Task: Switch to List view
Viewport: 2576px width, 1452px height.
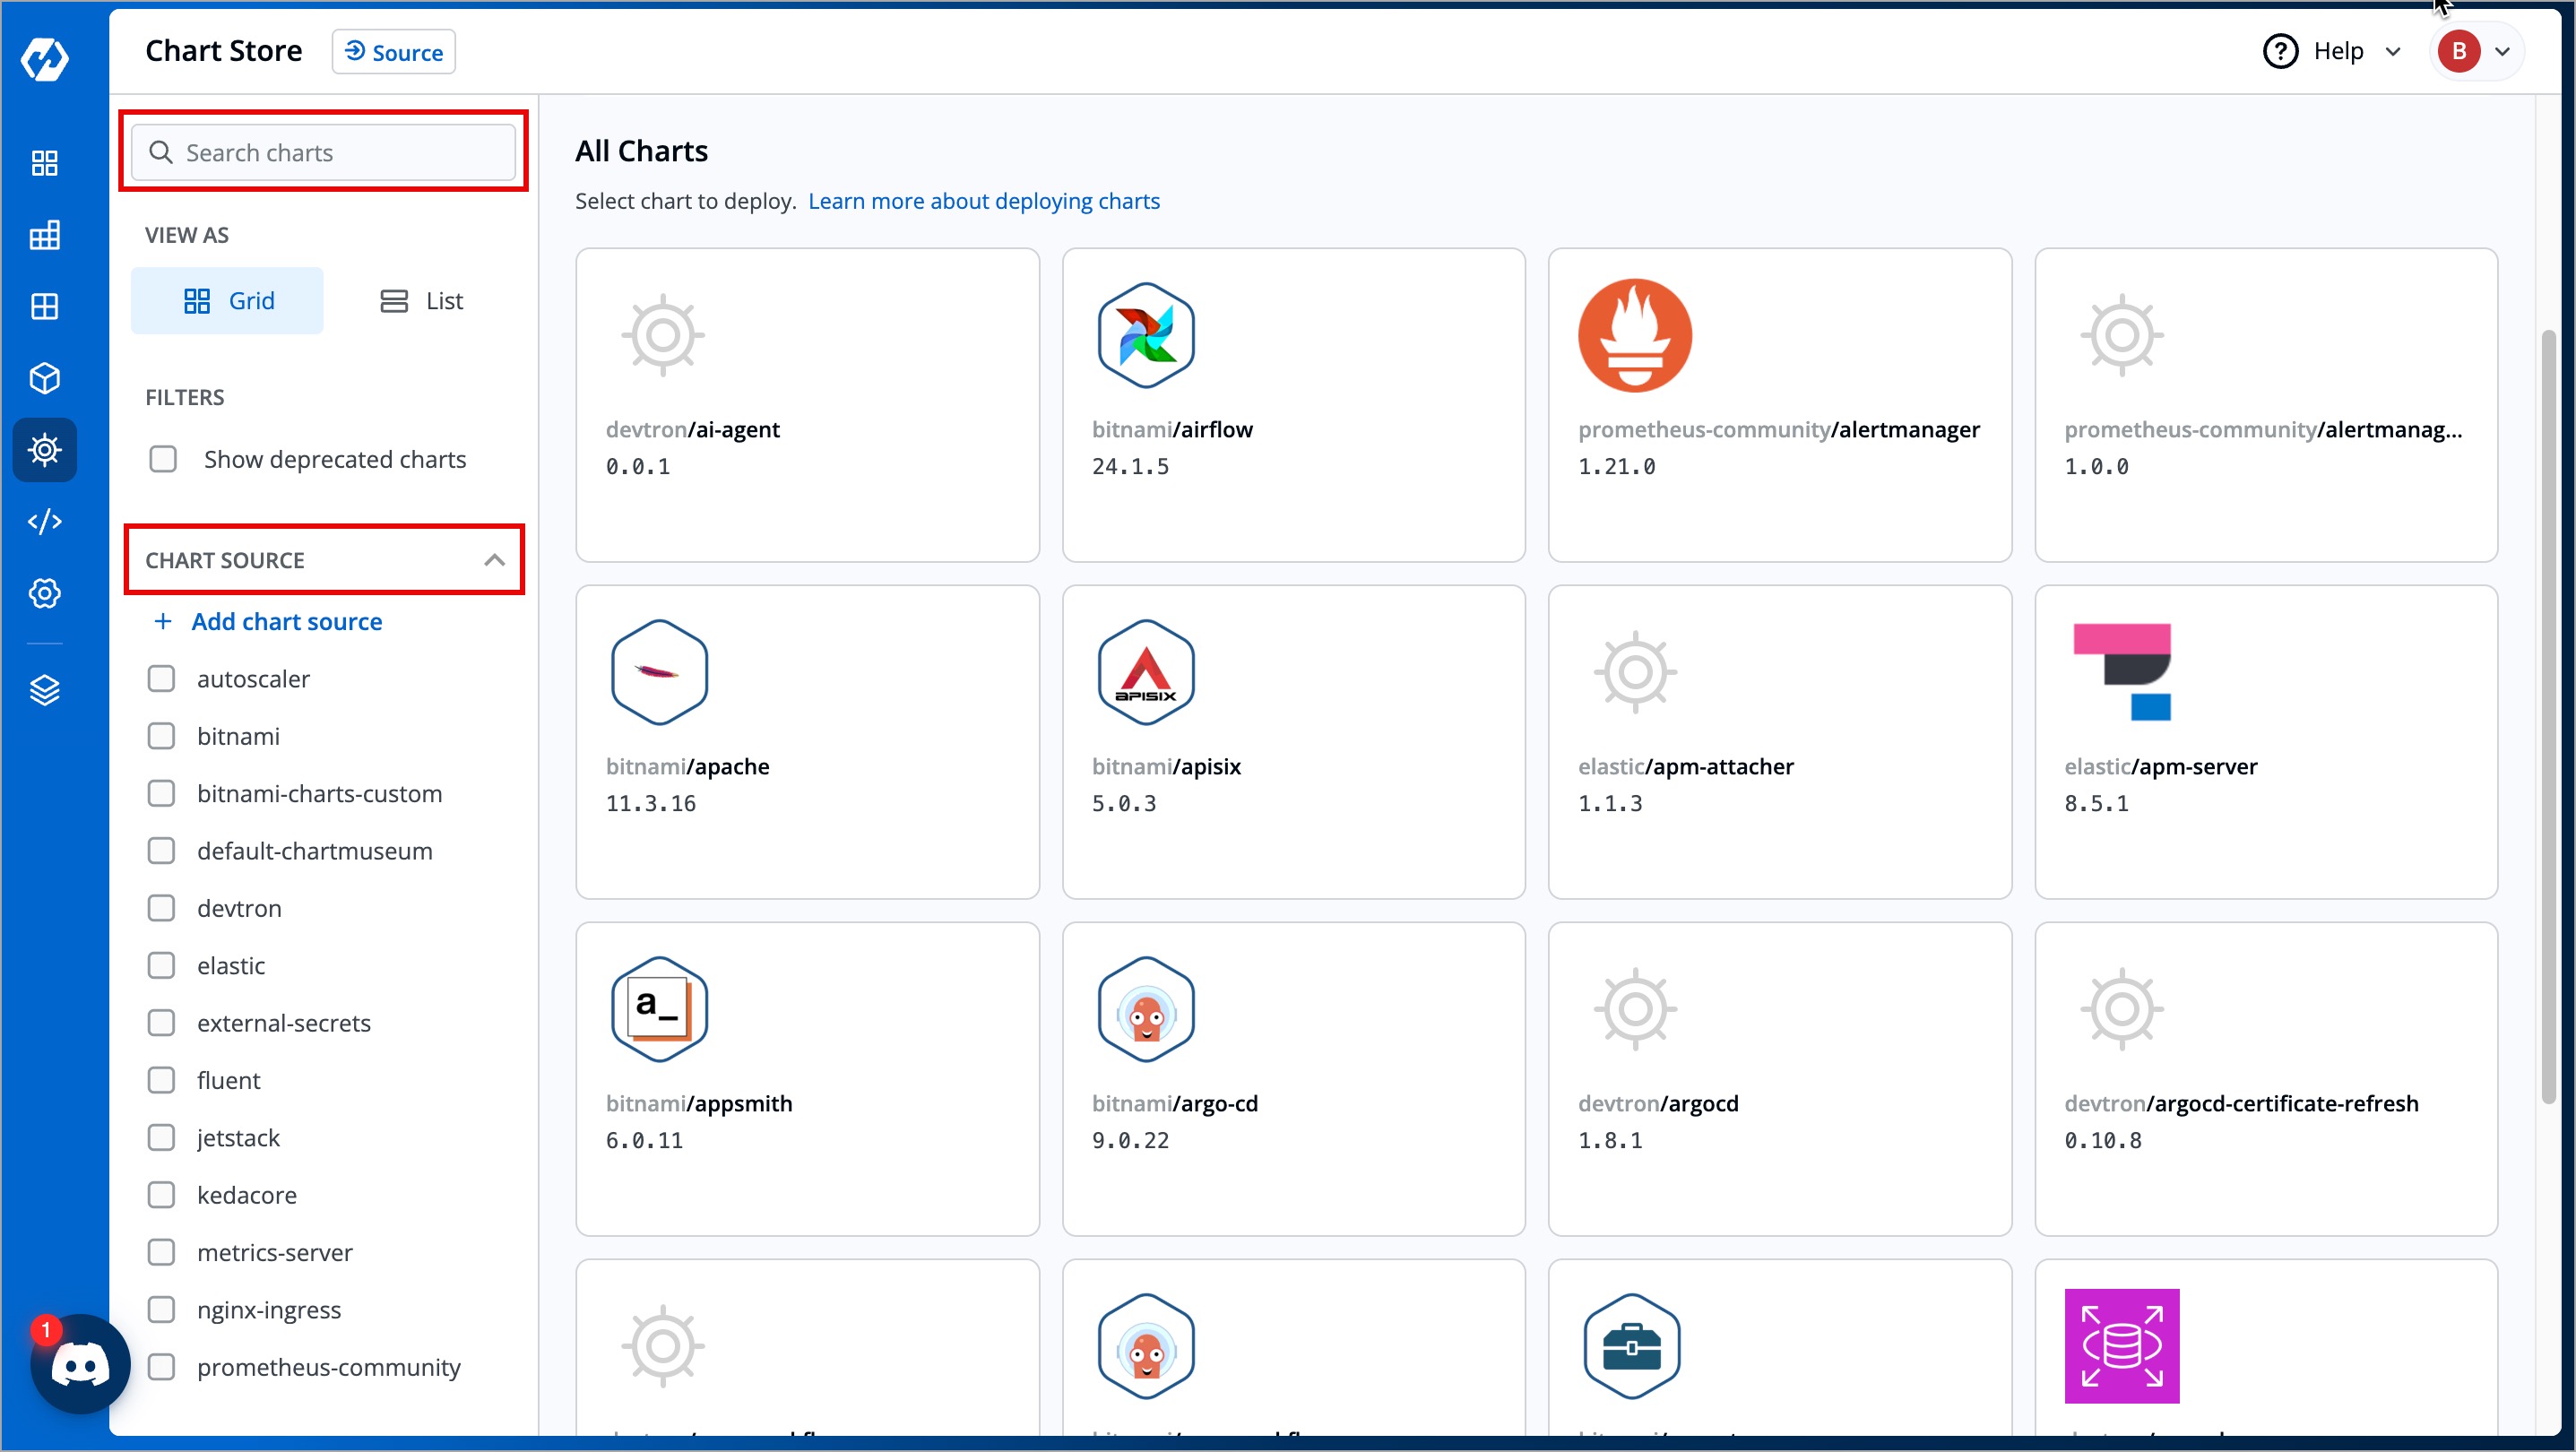Action: point(422,301)
